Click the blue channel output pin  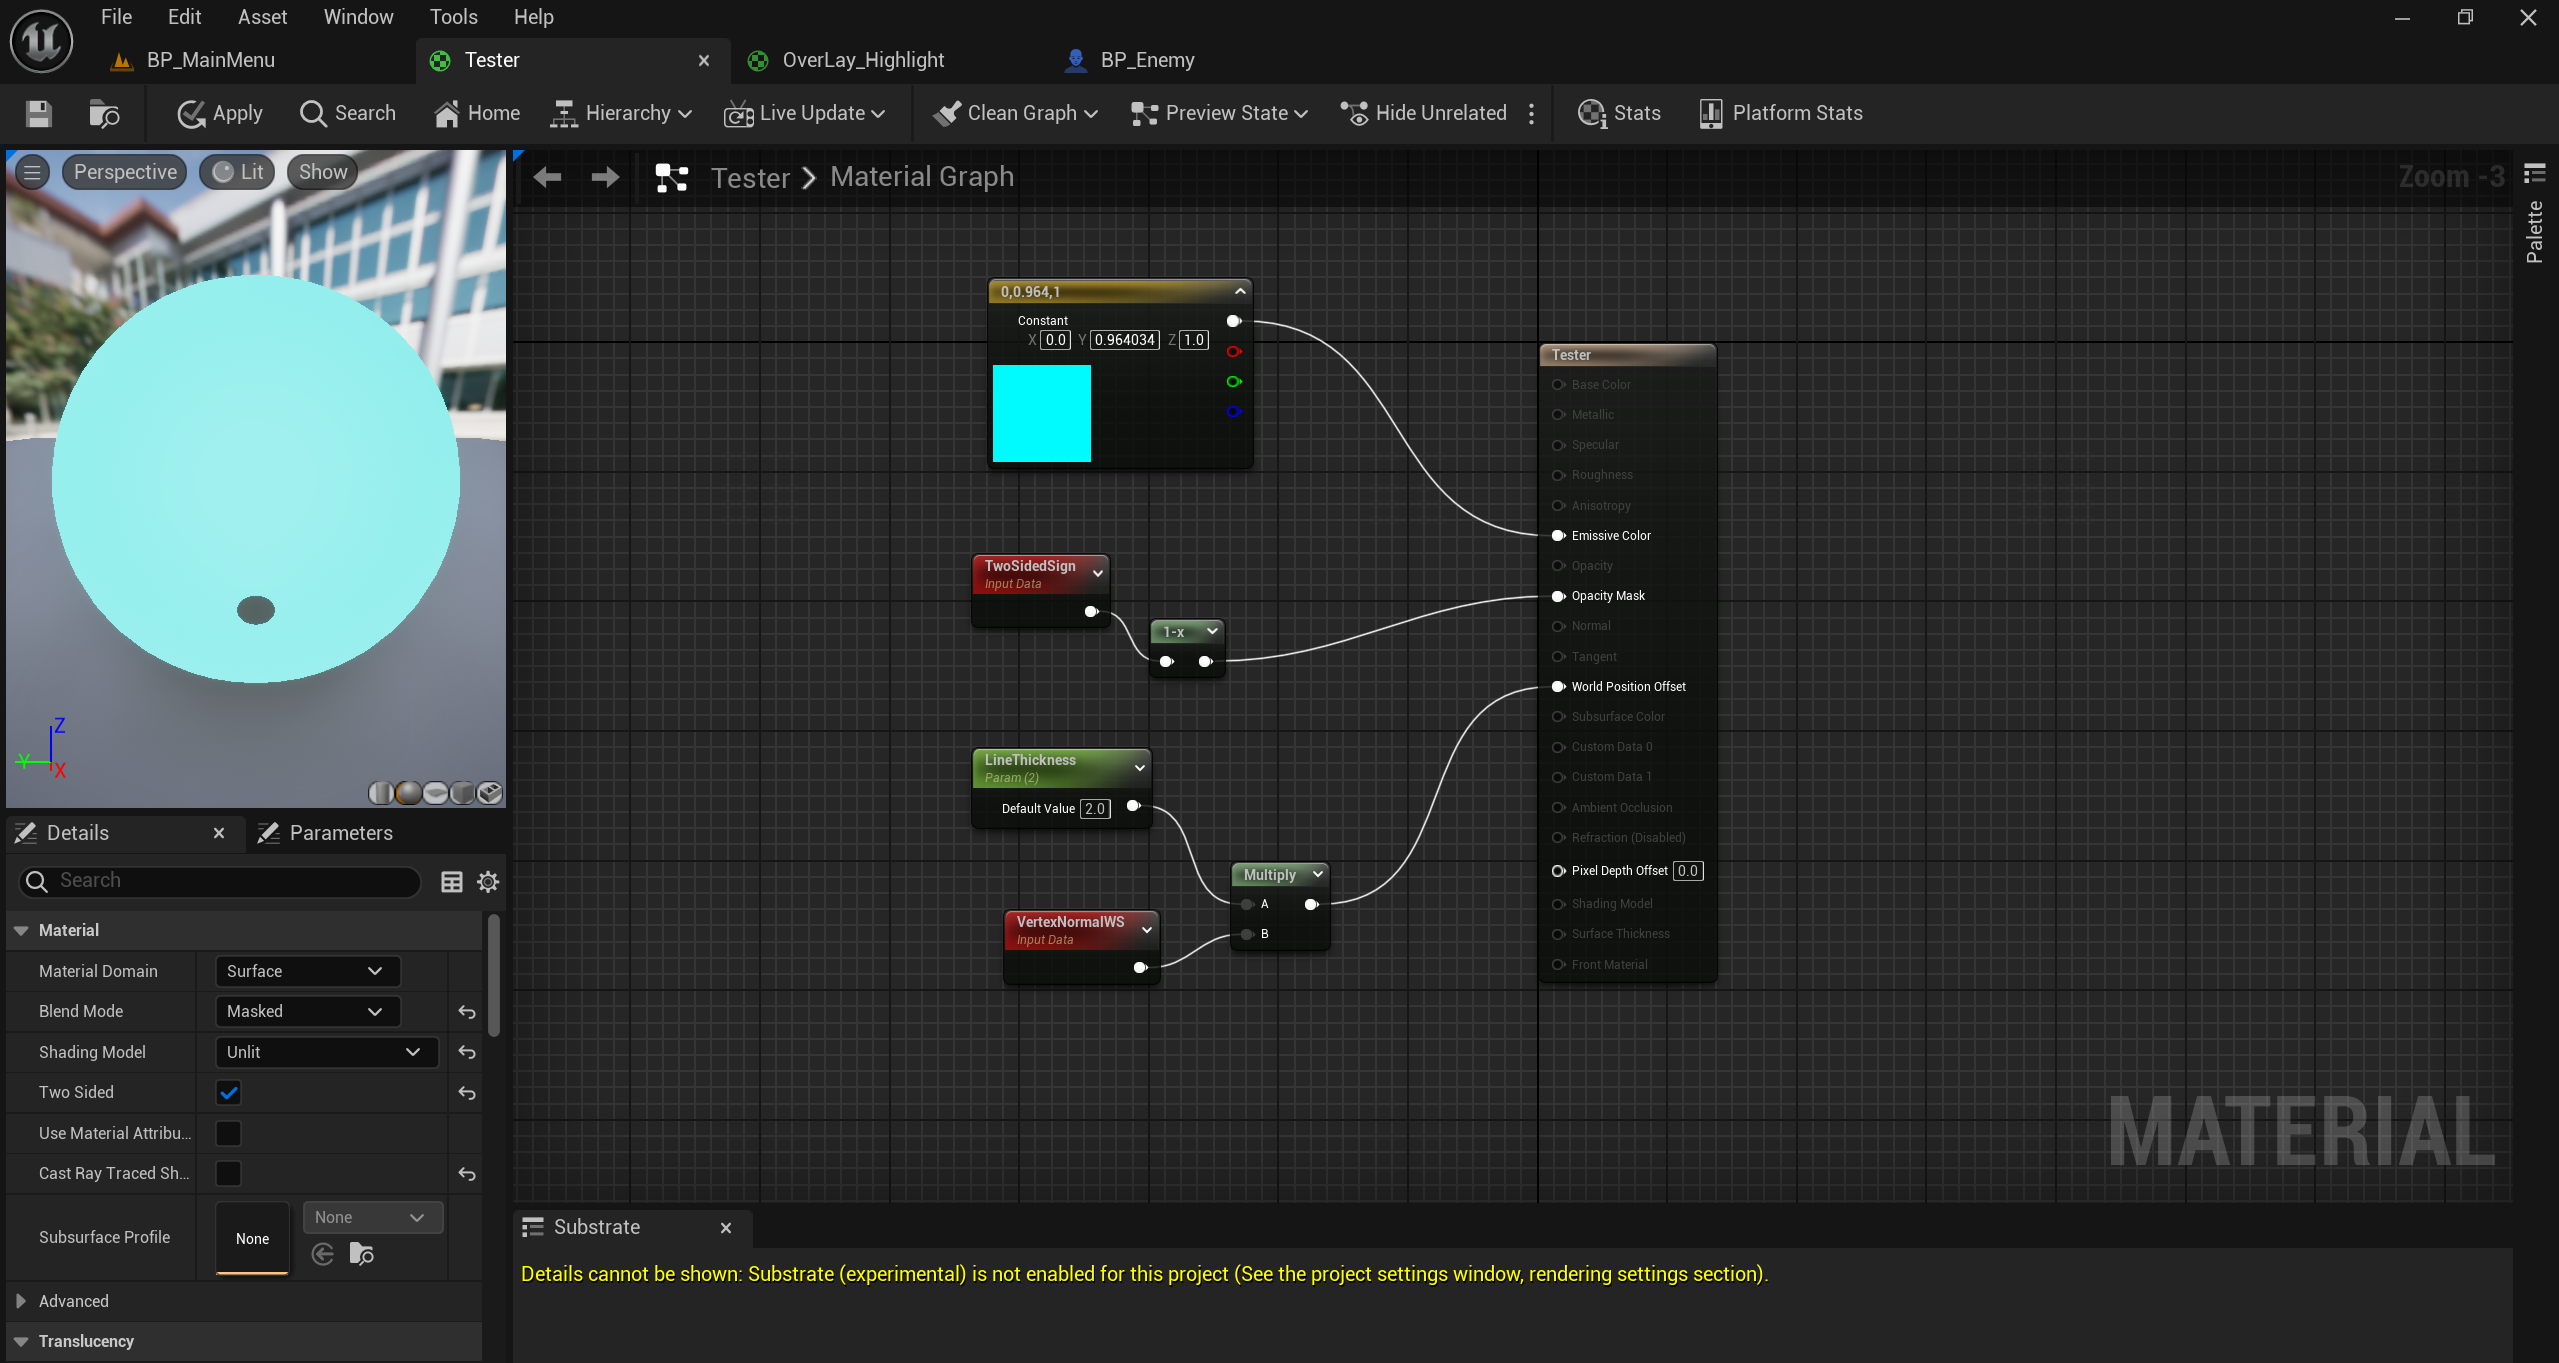(1234, 411)
